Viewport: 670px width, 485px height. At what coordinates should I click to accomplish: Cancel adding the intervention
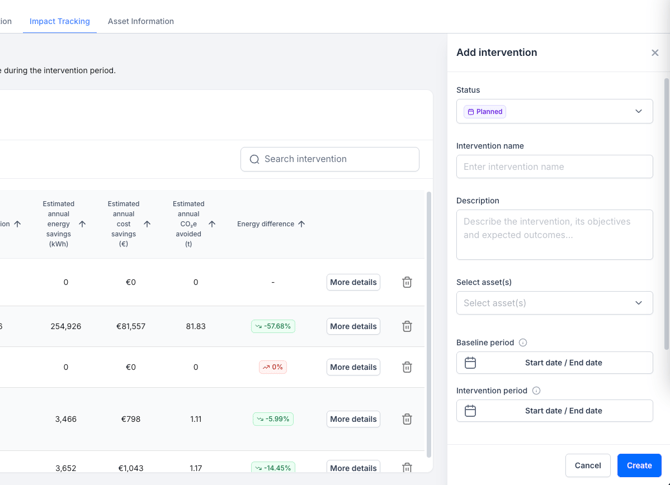(588, 465)
